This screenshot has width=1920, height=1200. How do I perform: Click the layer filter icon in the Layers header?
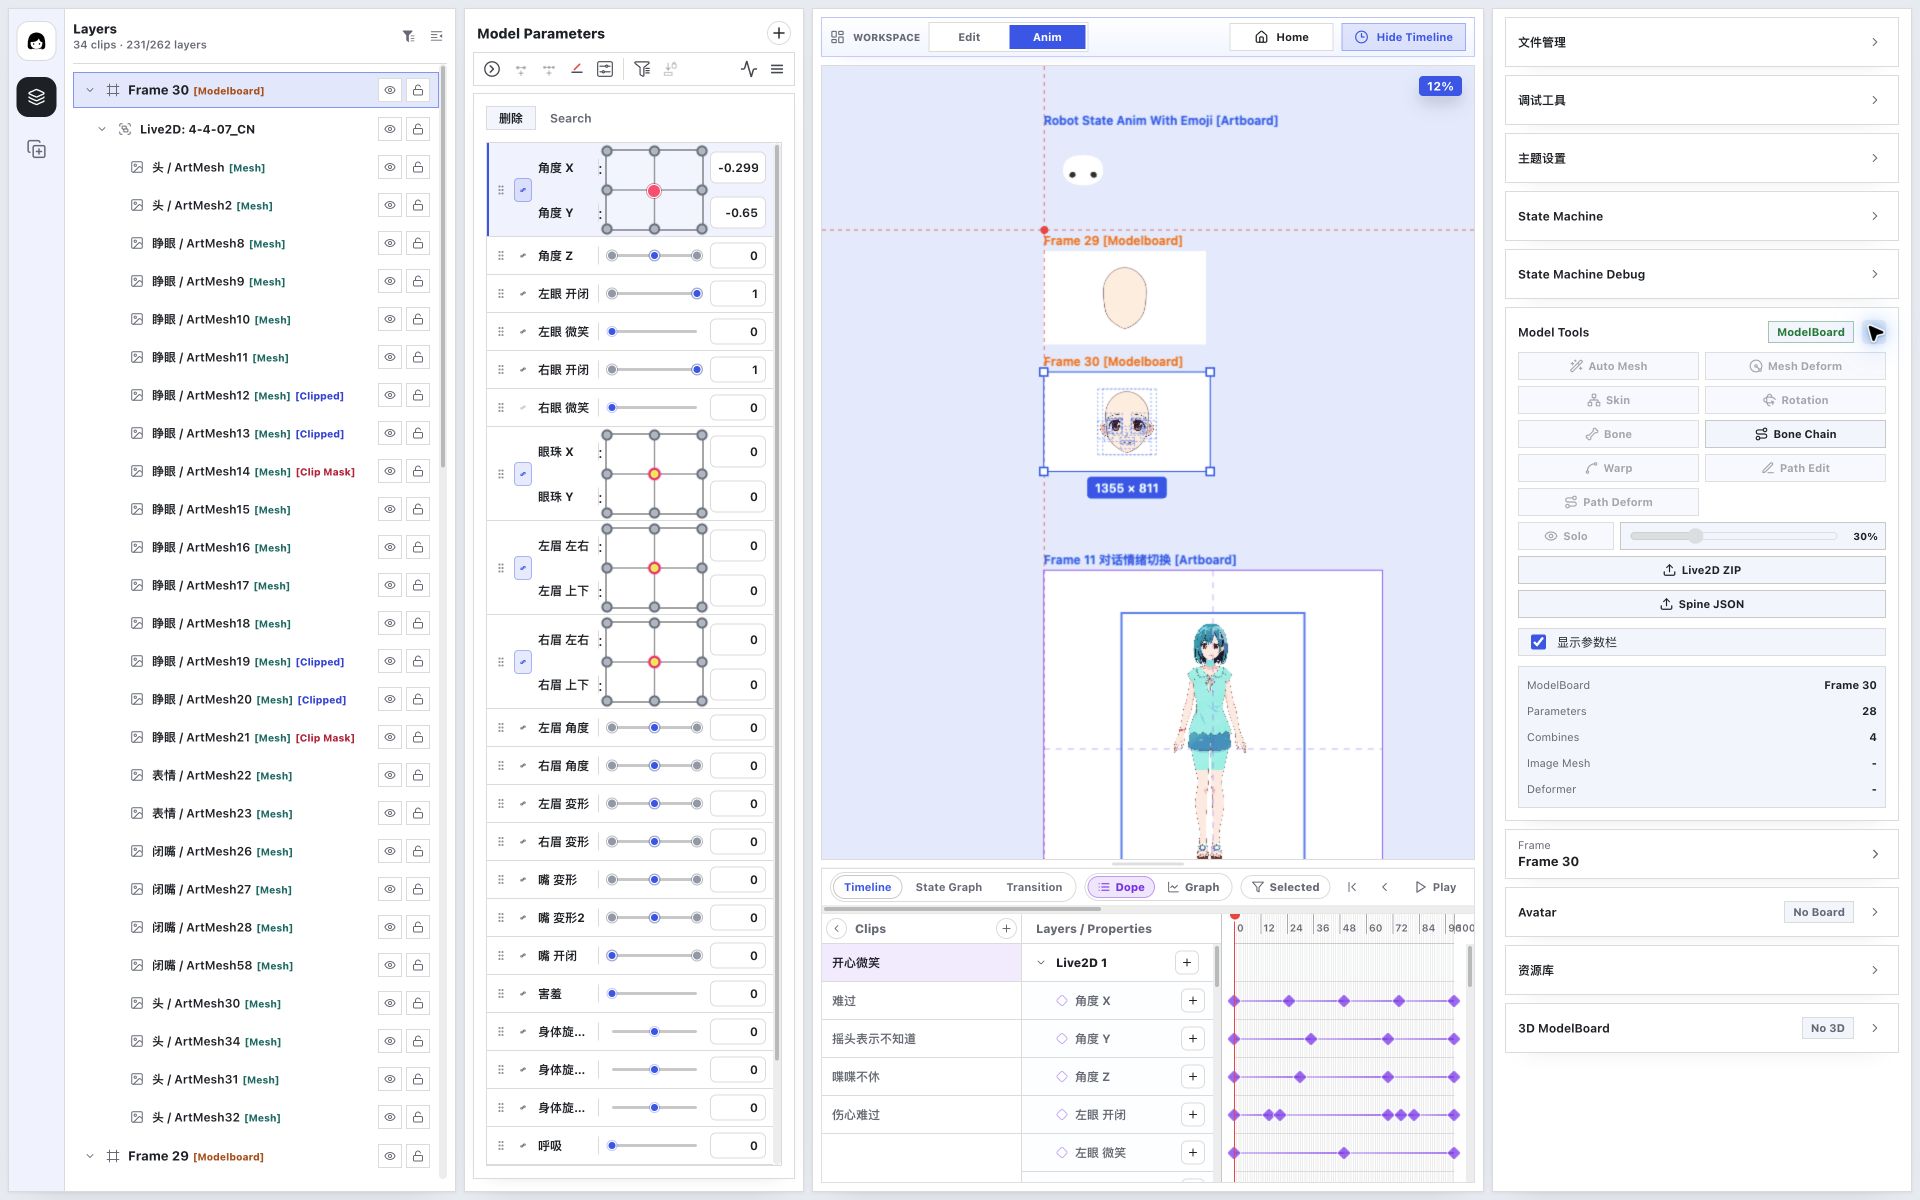409,36
